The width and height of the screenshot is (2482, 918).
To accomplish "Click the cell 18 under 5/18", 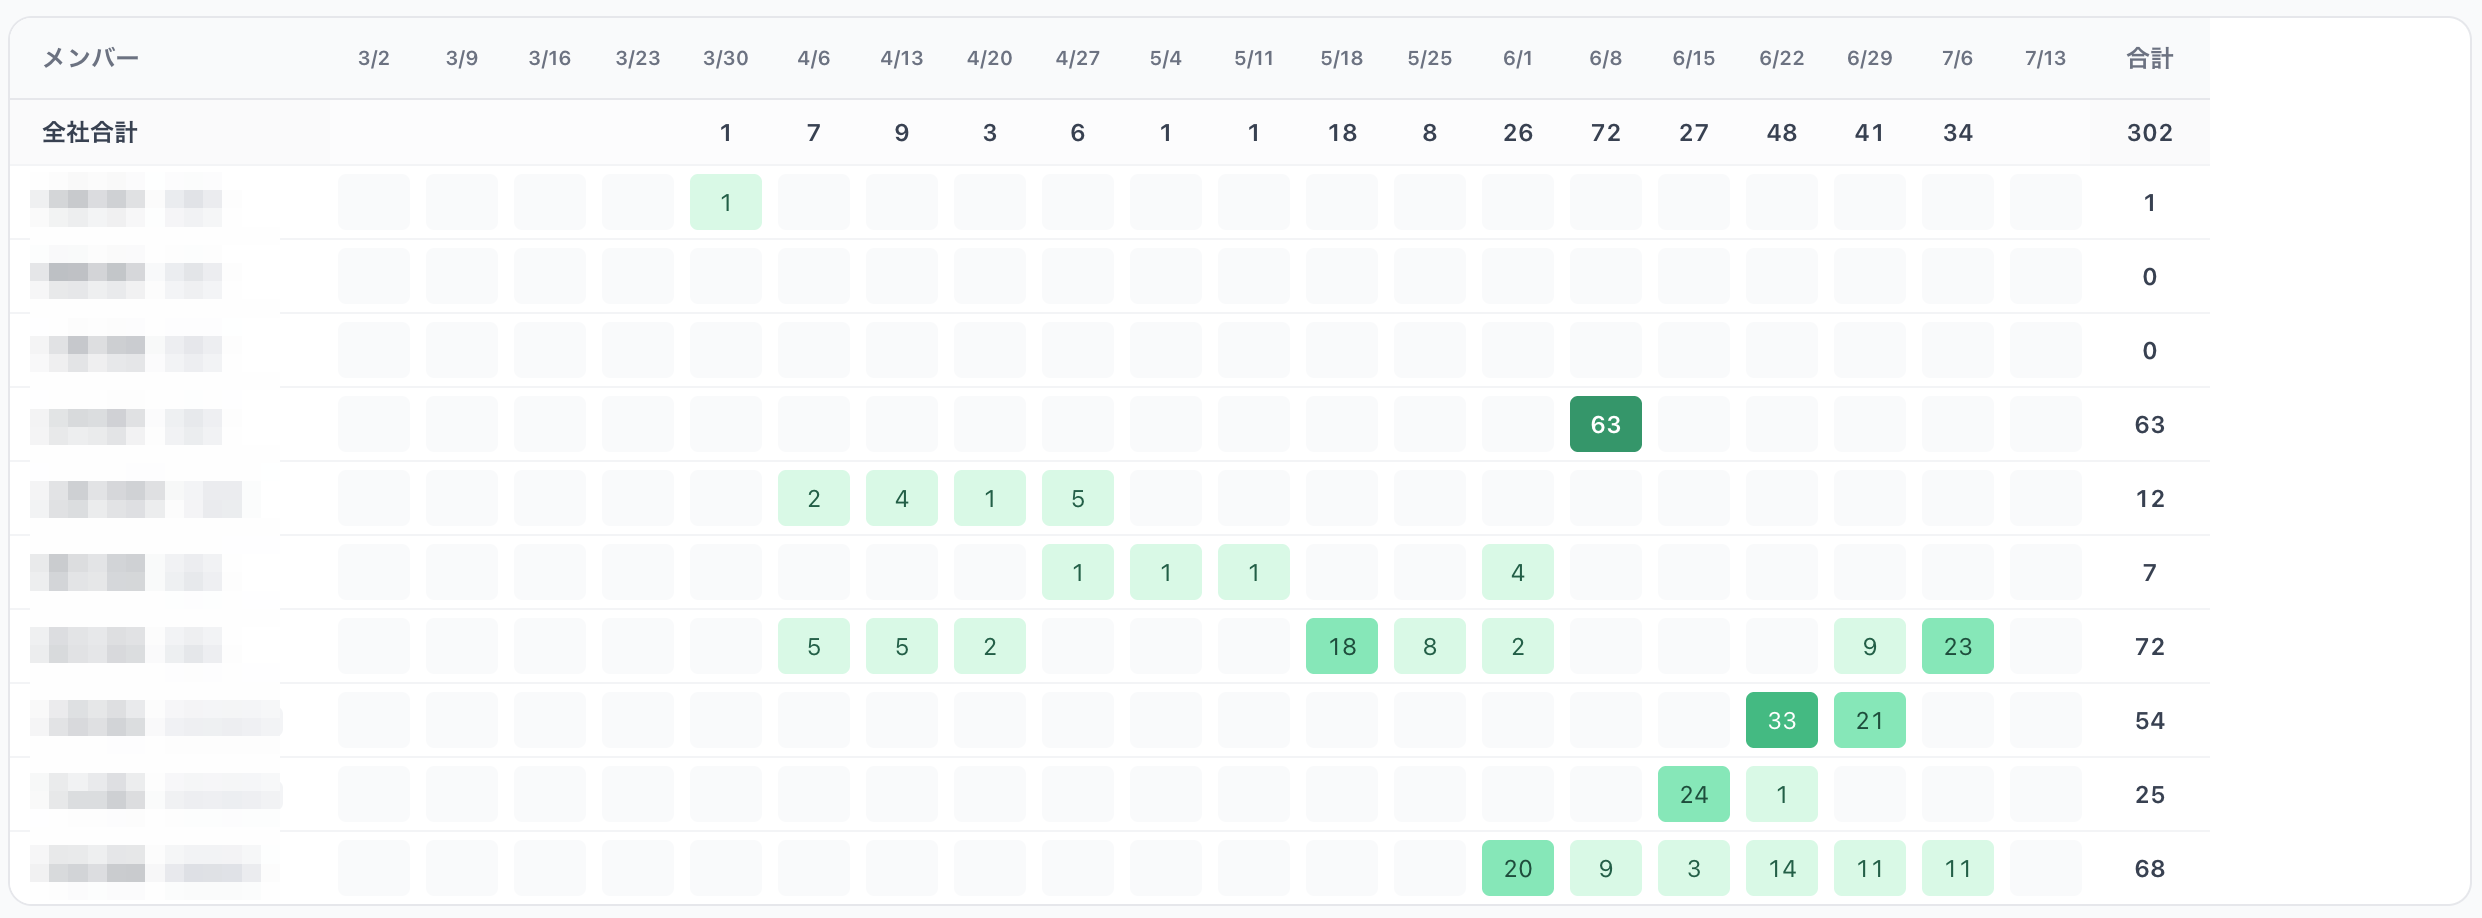I will click(1342, 646).
